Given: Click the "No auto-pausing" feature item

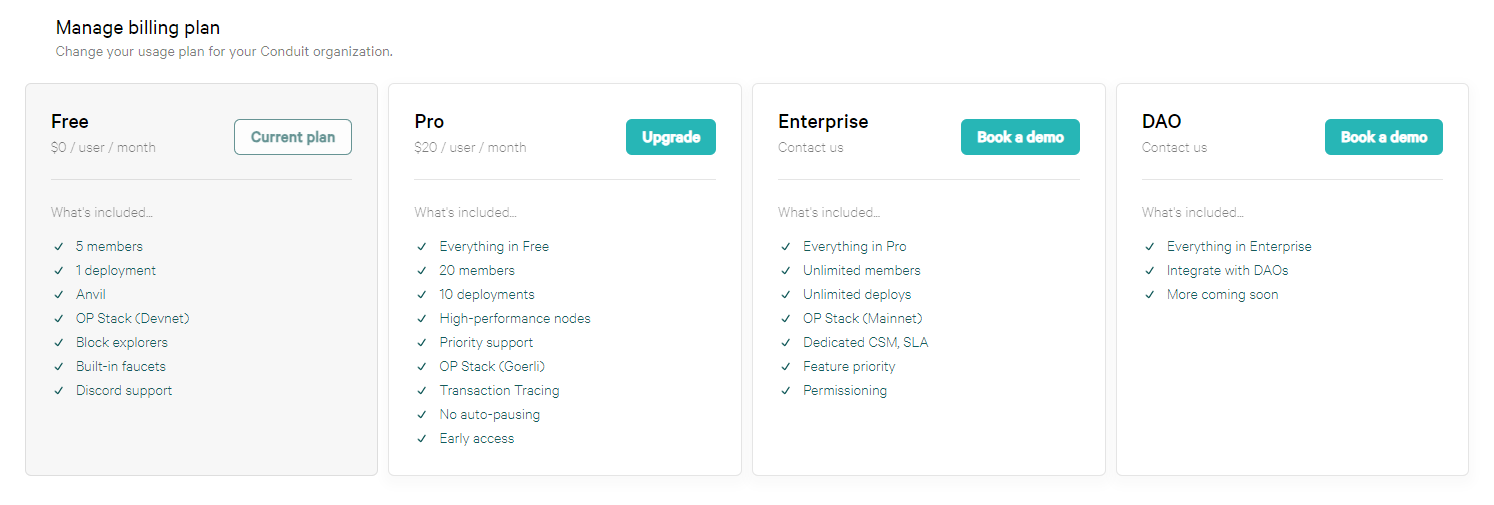Looking at the screenshot, I should [x=489, y=415].
